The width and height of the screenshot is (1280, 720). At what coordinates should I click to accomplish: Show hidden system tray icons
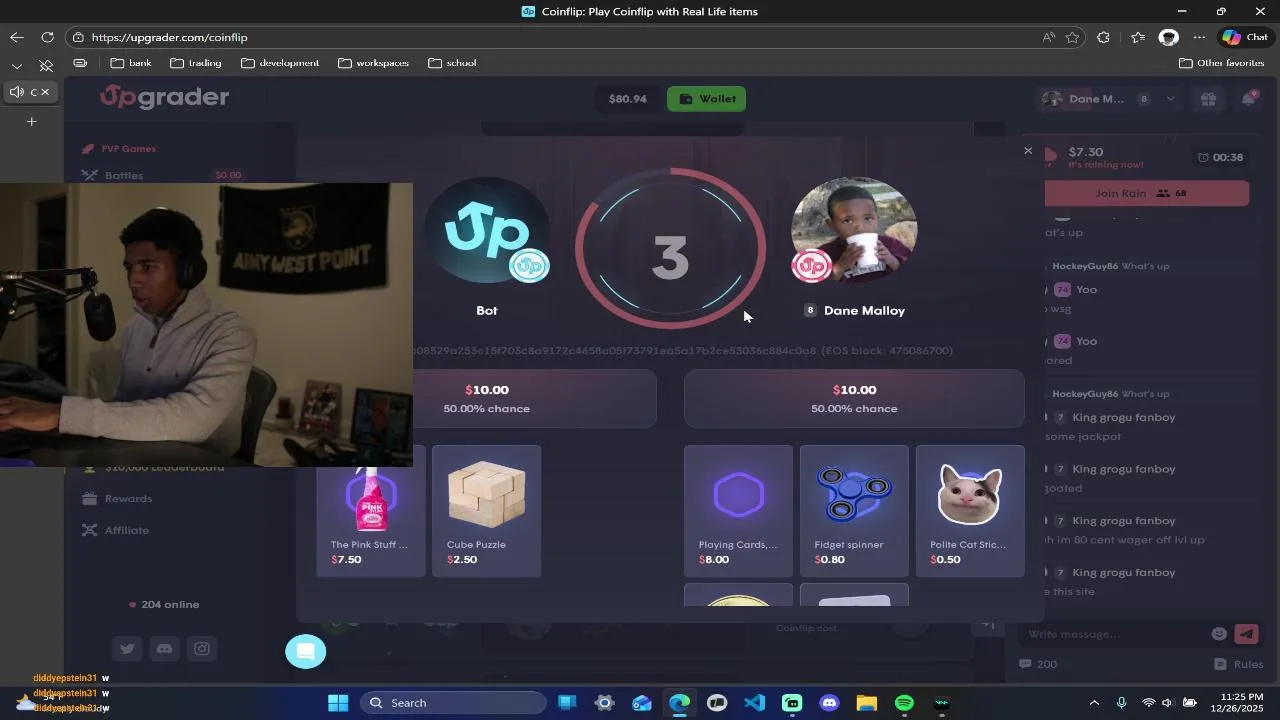point(1094,703)
